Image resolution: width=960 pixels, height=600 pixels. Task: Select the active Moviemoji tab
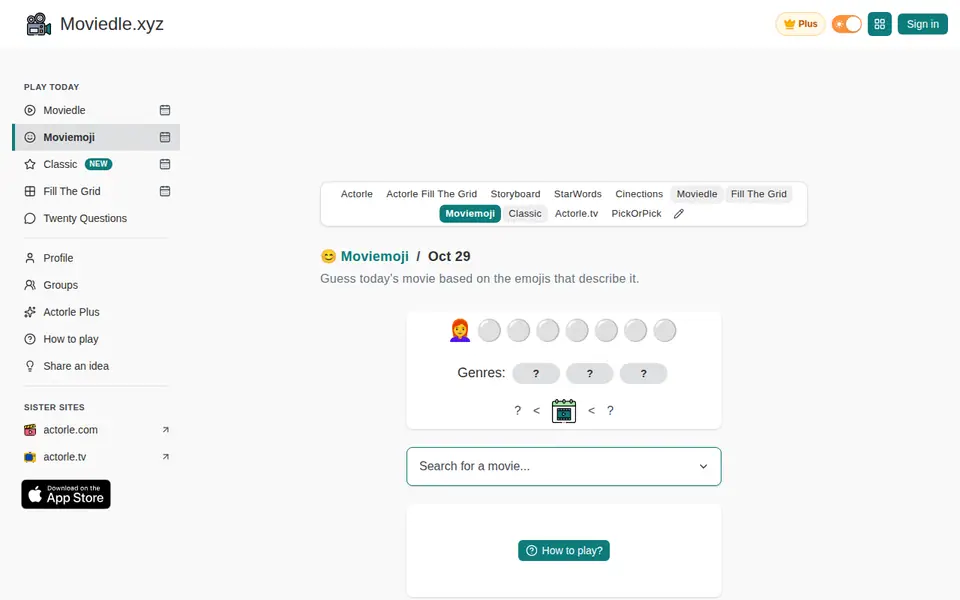point(470,214)
